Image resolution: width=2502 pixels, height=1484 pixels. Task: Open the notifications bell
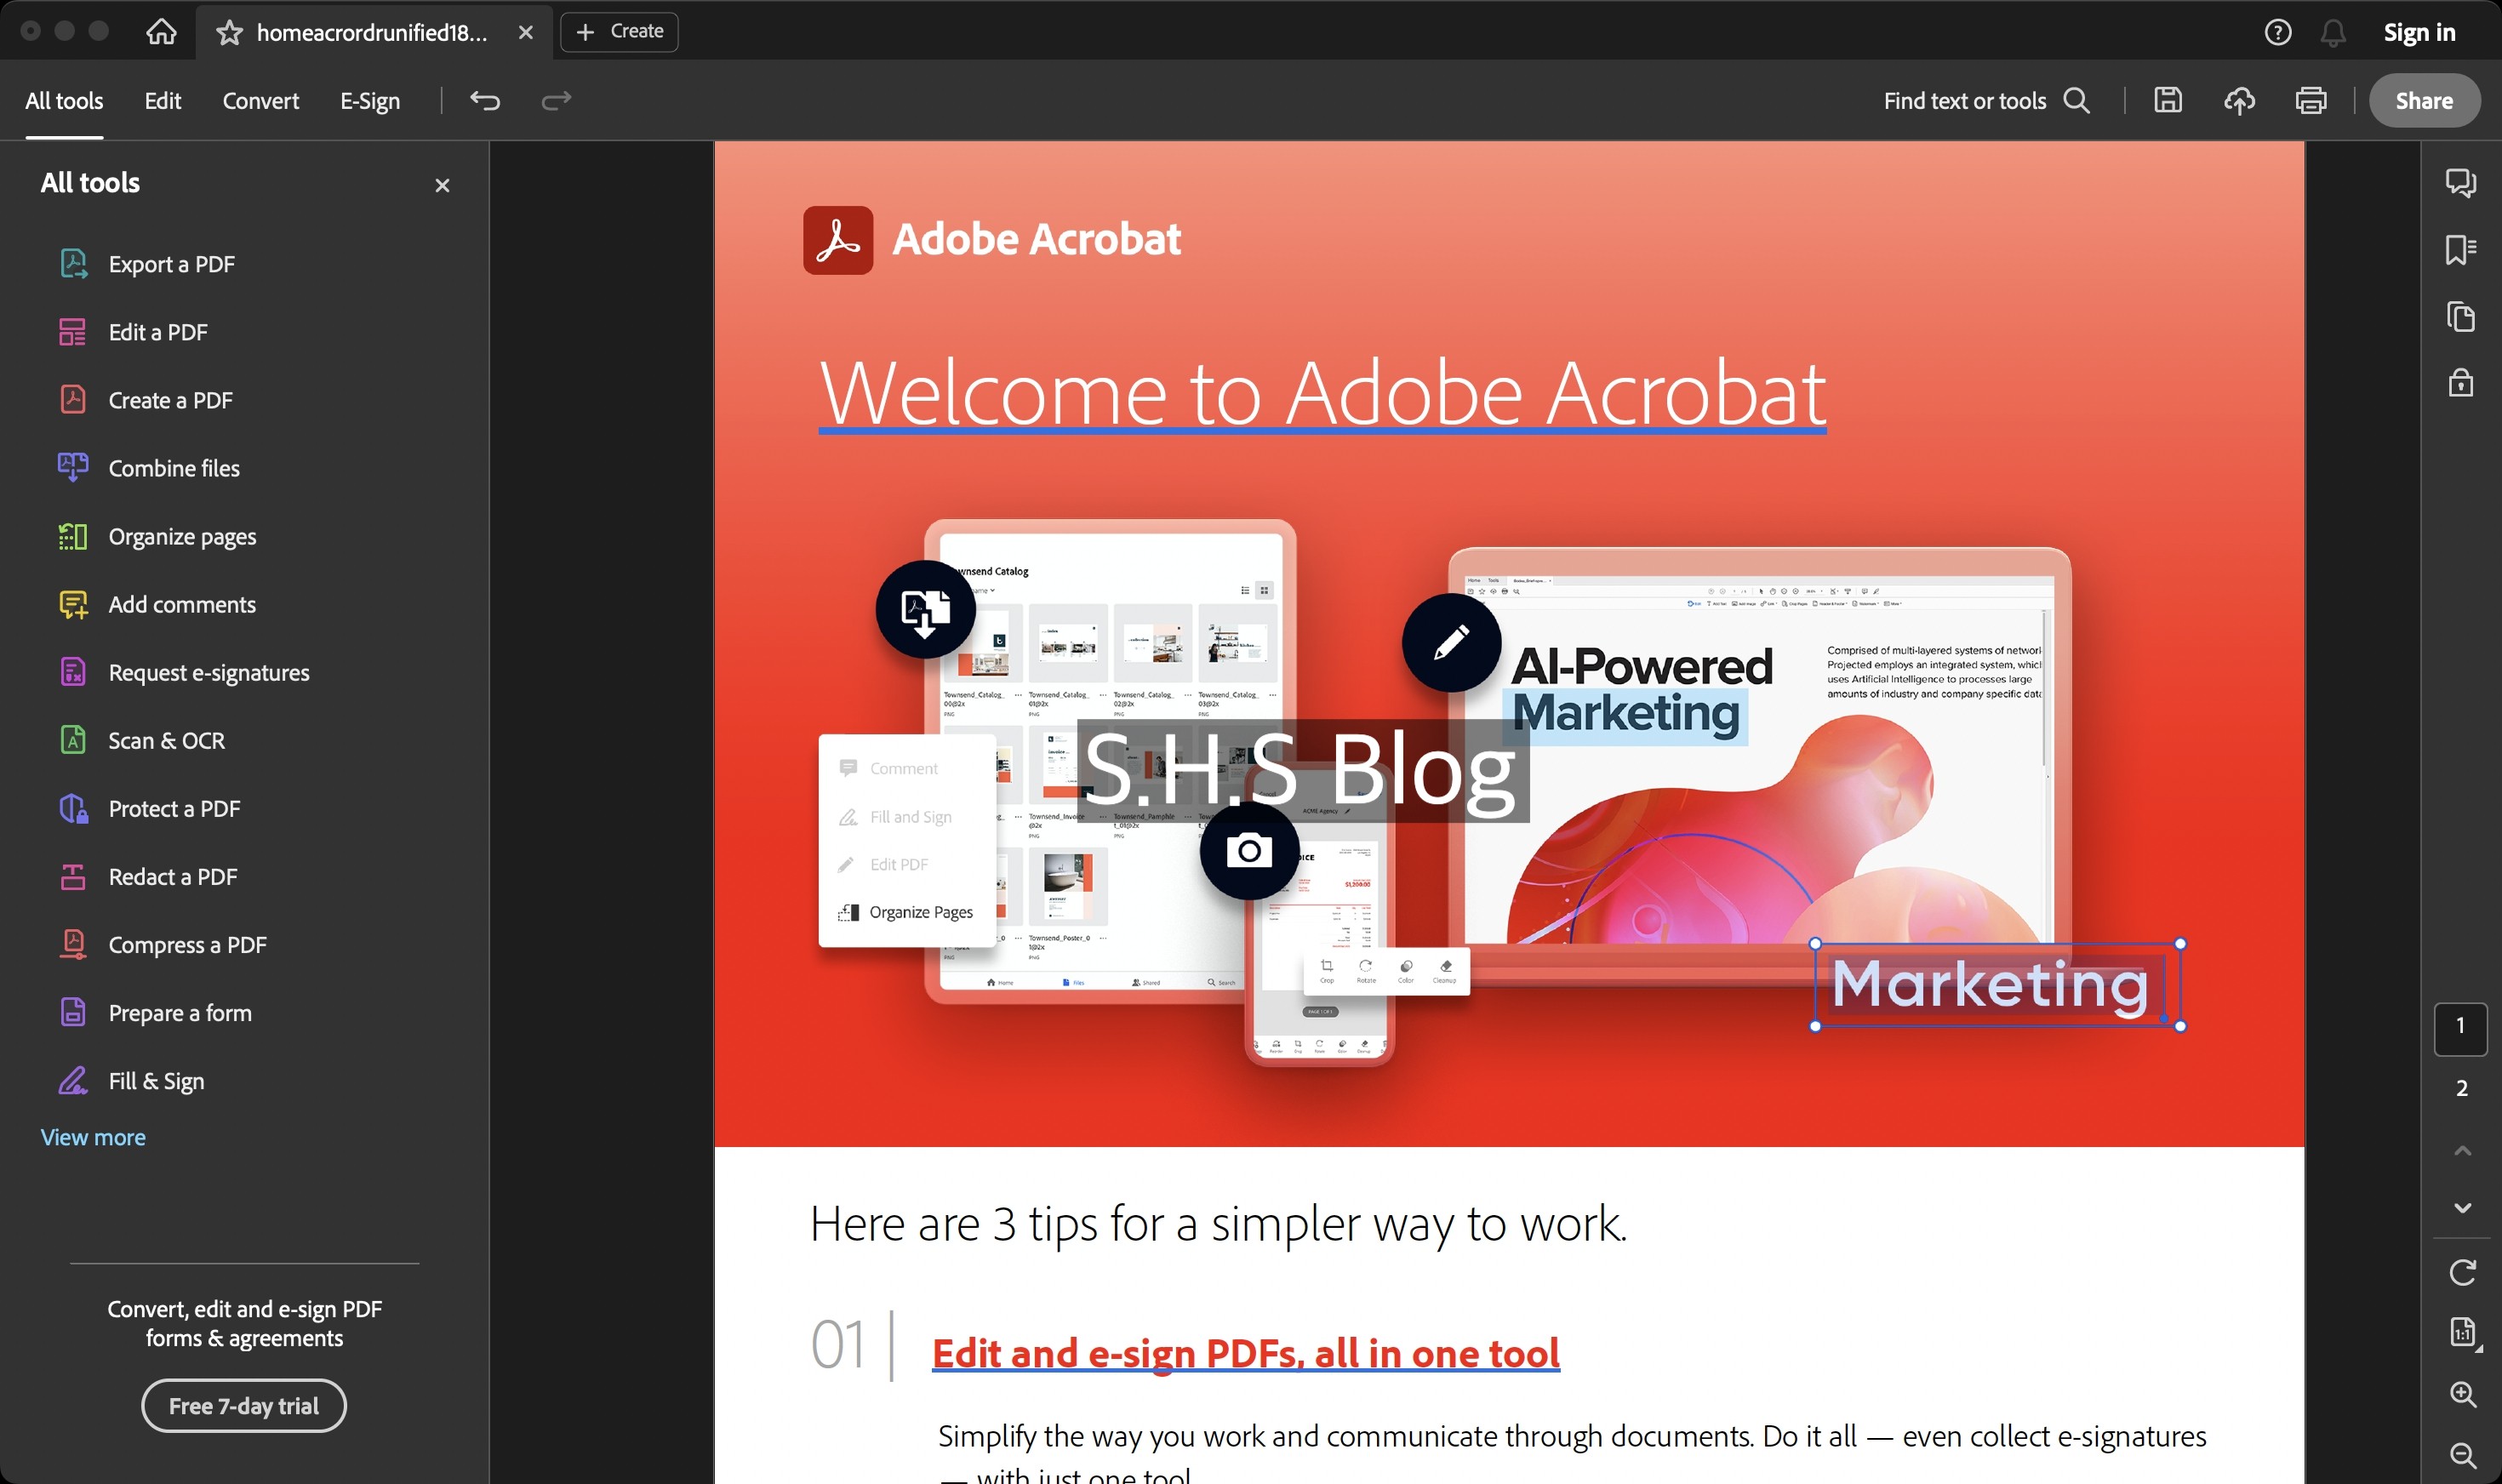point(2333,32)
